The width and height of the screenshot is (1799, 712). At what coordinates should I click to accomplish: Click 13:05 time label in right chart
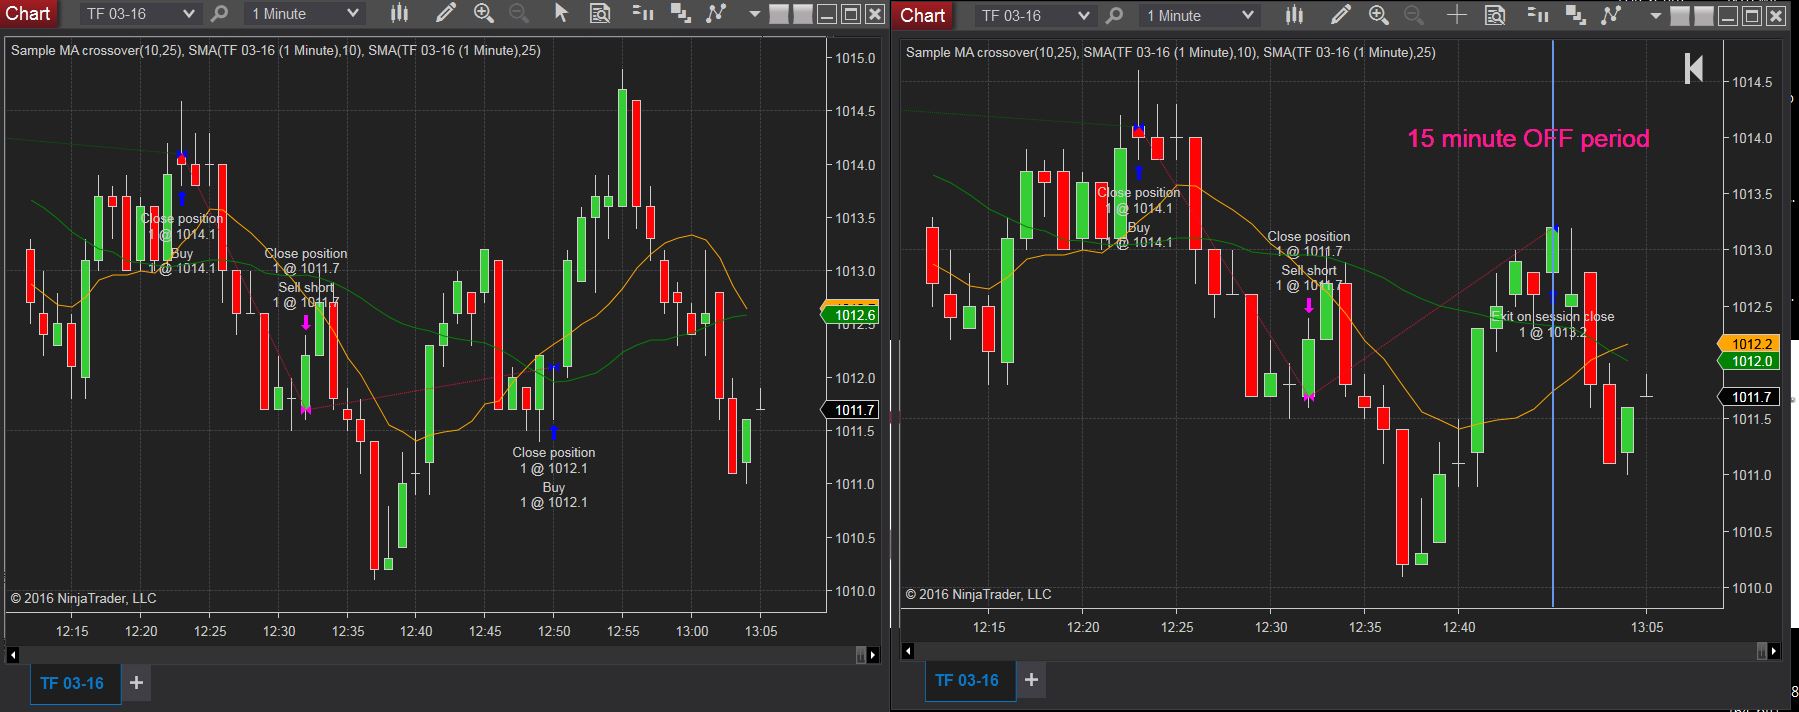click(1647, 627)
